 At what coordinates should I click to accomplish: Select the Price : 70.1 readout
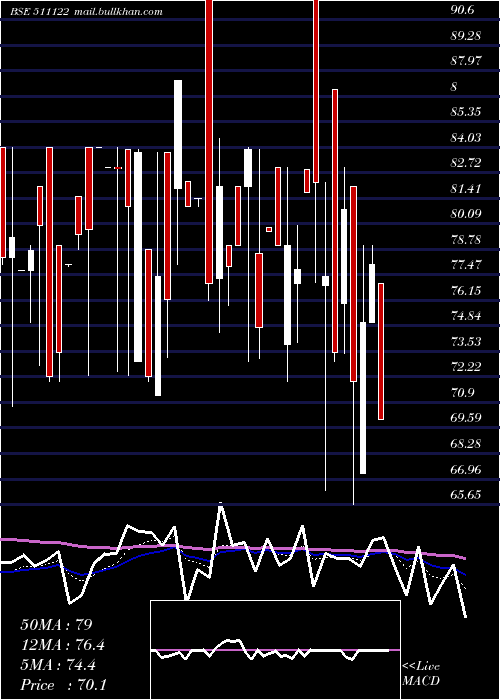tap(64, 685)
